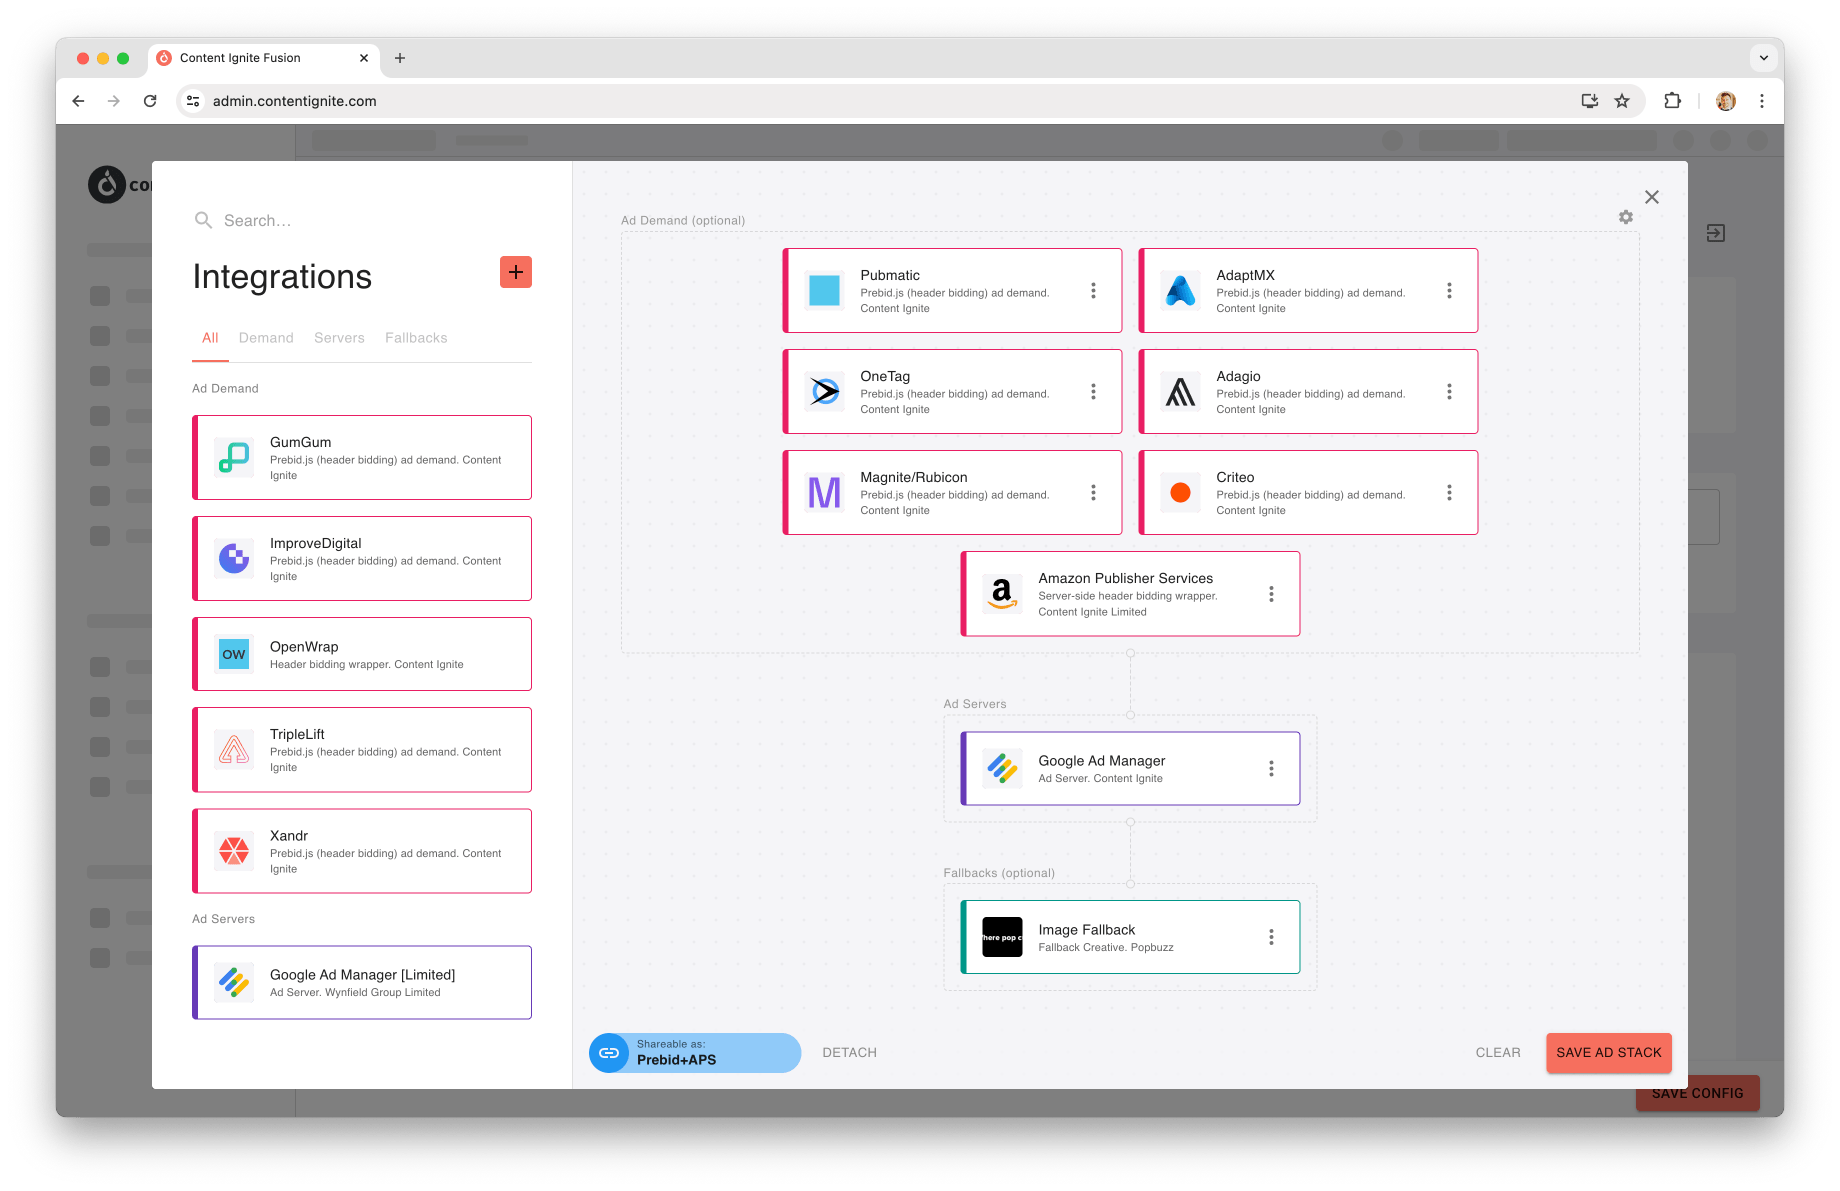Open the Chrome extensions puzzle icon
The height and width of the screenshot is (1191, 1840).
pyautogui.click(x=1672, y=101)
